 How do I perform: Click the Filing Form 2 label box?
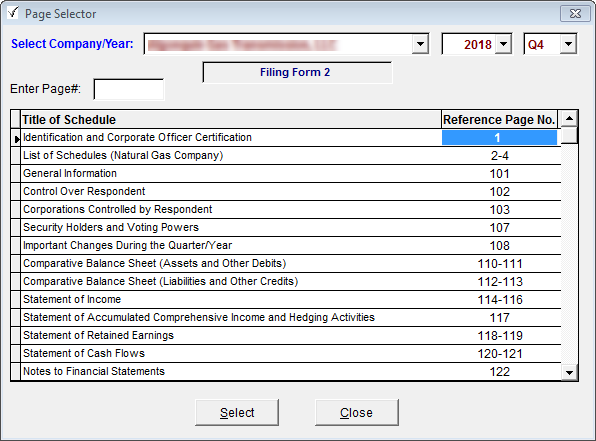point(297,72)
